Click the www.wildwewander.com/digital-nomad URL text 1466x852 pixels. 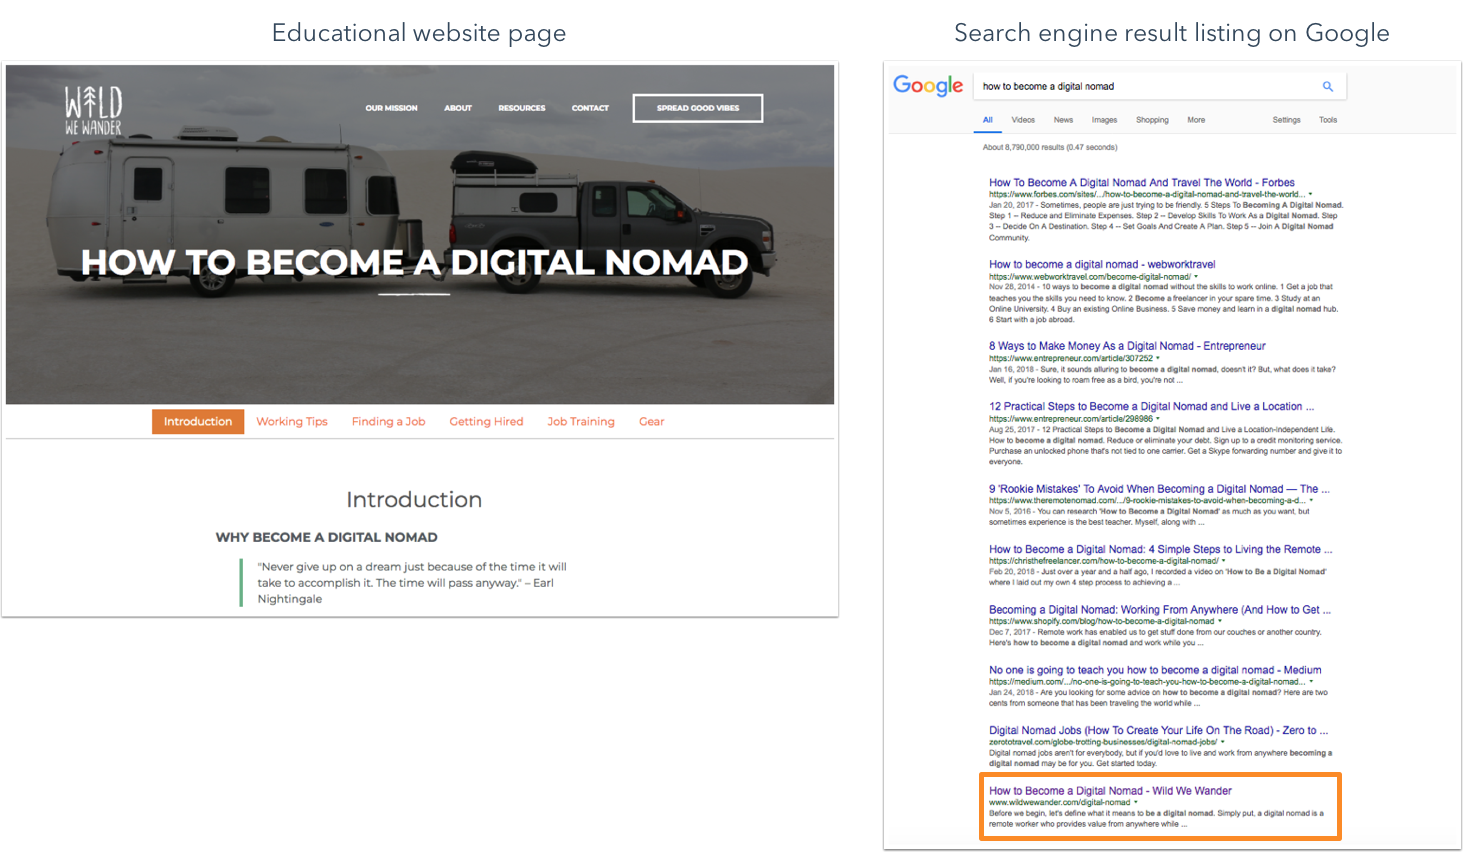1059,802
